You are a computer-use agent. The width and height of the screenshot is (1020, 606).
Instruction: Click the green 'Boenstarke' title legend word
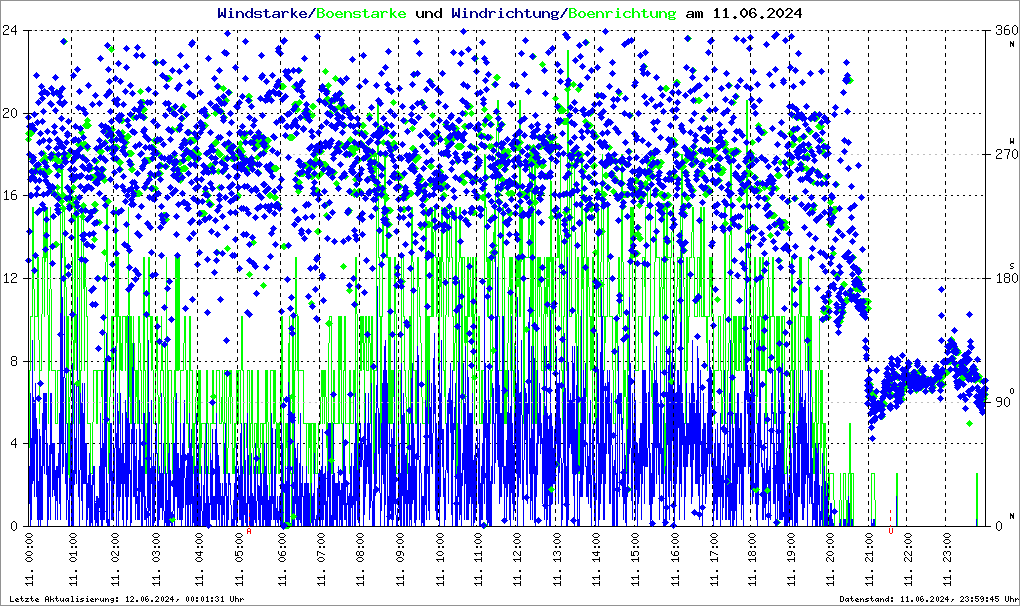(x=361, y=13)
